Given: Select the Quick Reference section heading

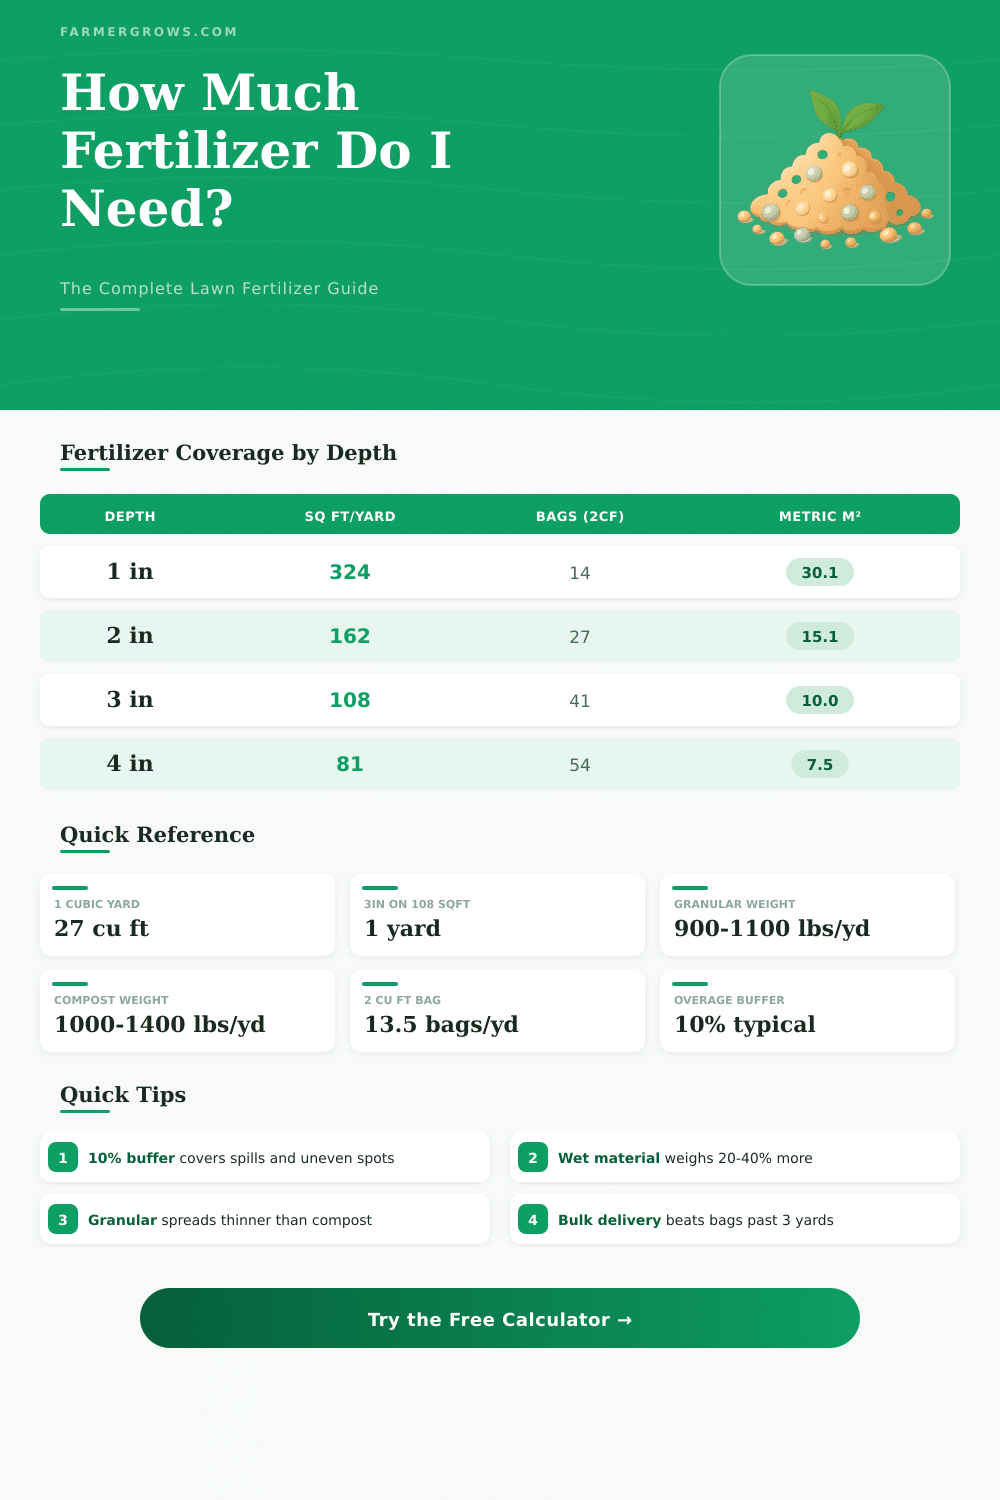Looking at the screenshot, I should click(x=157, y=834).
